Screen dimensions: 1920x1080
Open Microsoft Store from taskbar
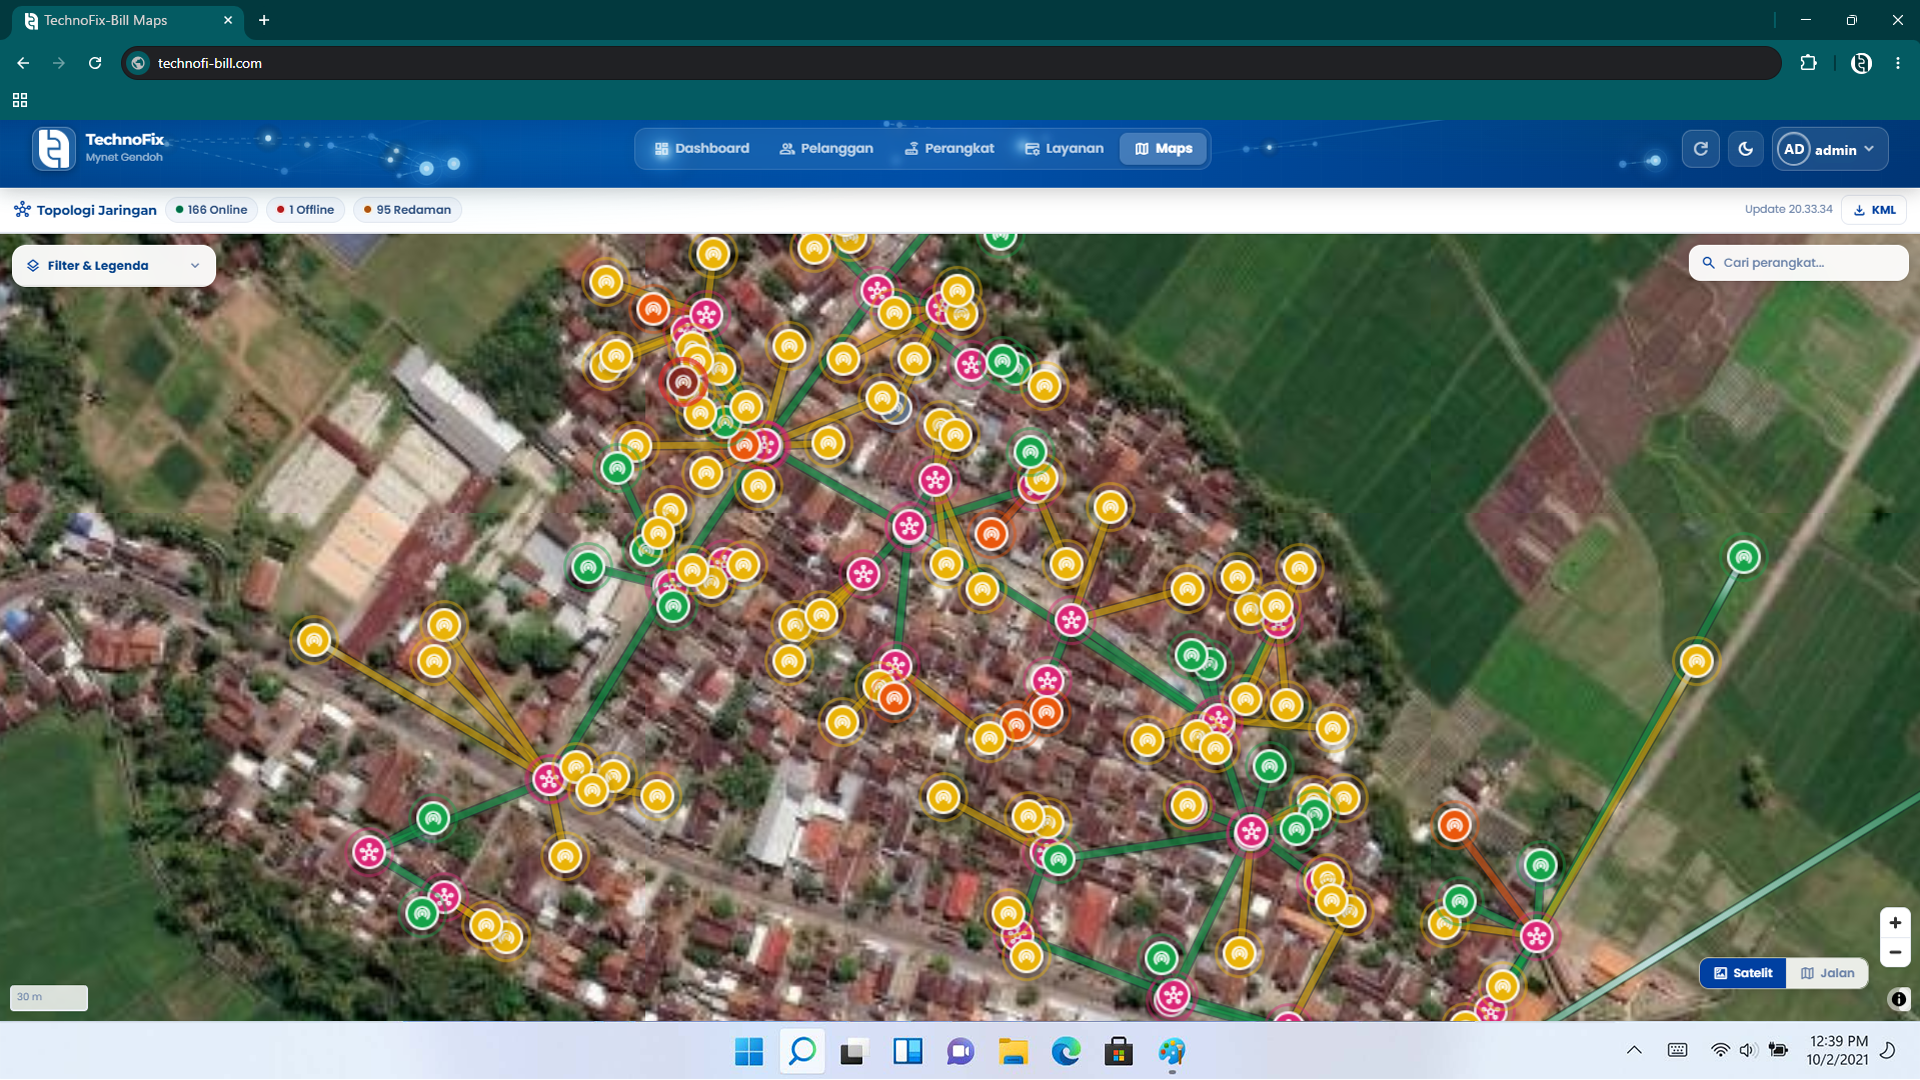pos(1118,1052)
